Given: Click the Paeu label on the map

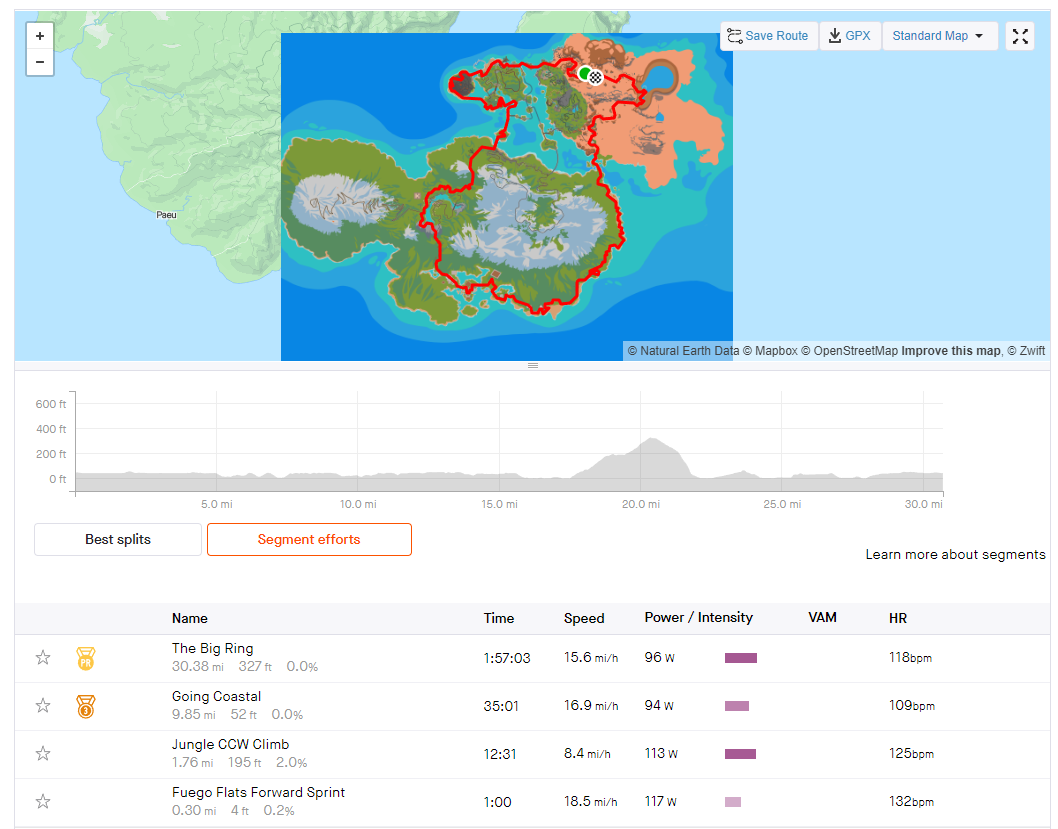Looking at the screenshot, I should point(166,215).
